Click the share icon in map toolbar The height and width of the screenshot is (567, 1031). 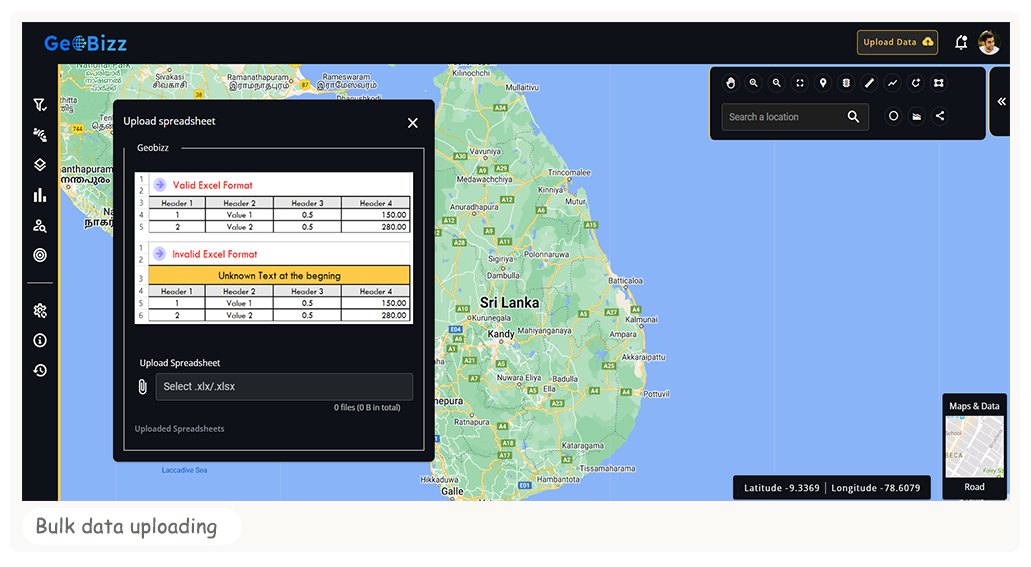click(940, 116)
